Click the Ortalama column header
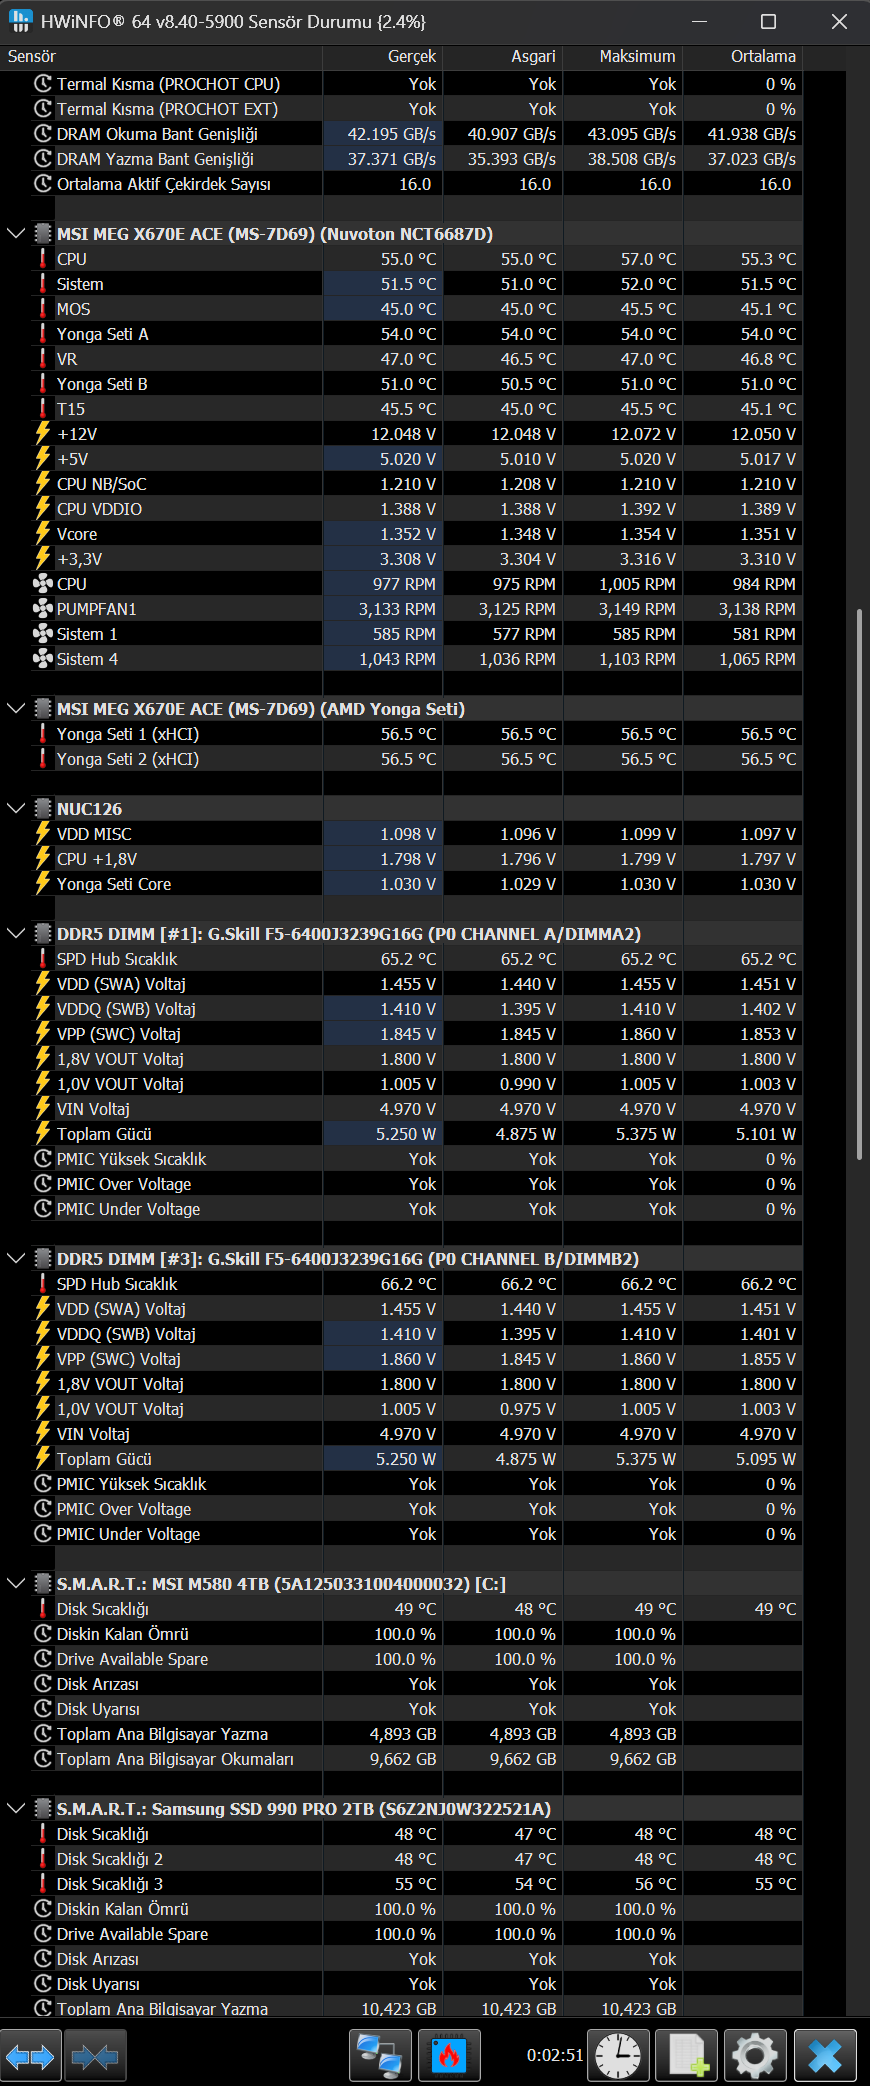 tap(742, 57)
